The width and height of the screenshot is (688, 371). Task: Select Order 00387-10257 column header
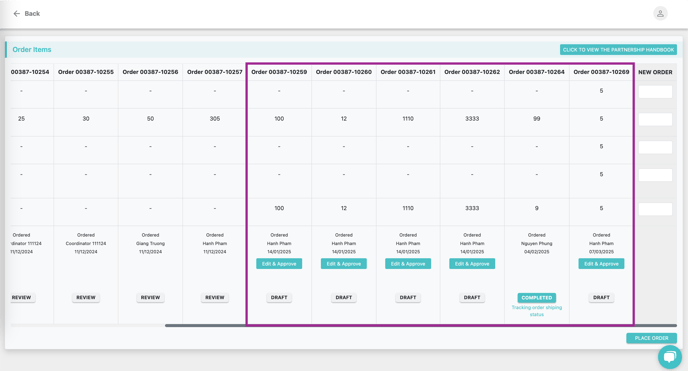pos(215,72)
